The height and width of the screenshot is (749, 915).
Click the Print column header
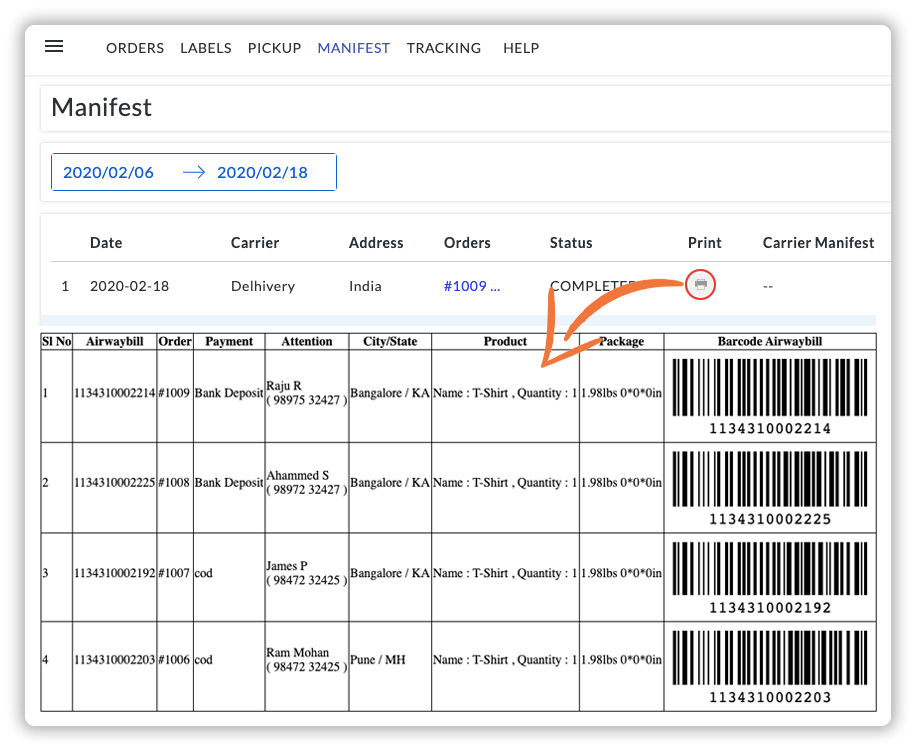704,243
